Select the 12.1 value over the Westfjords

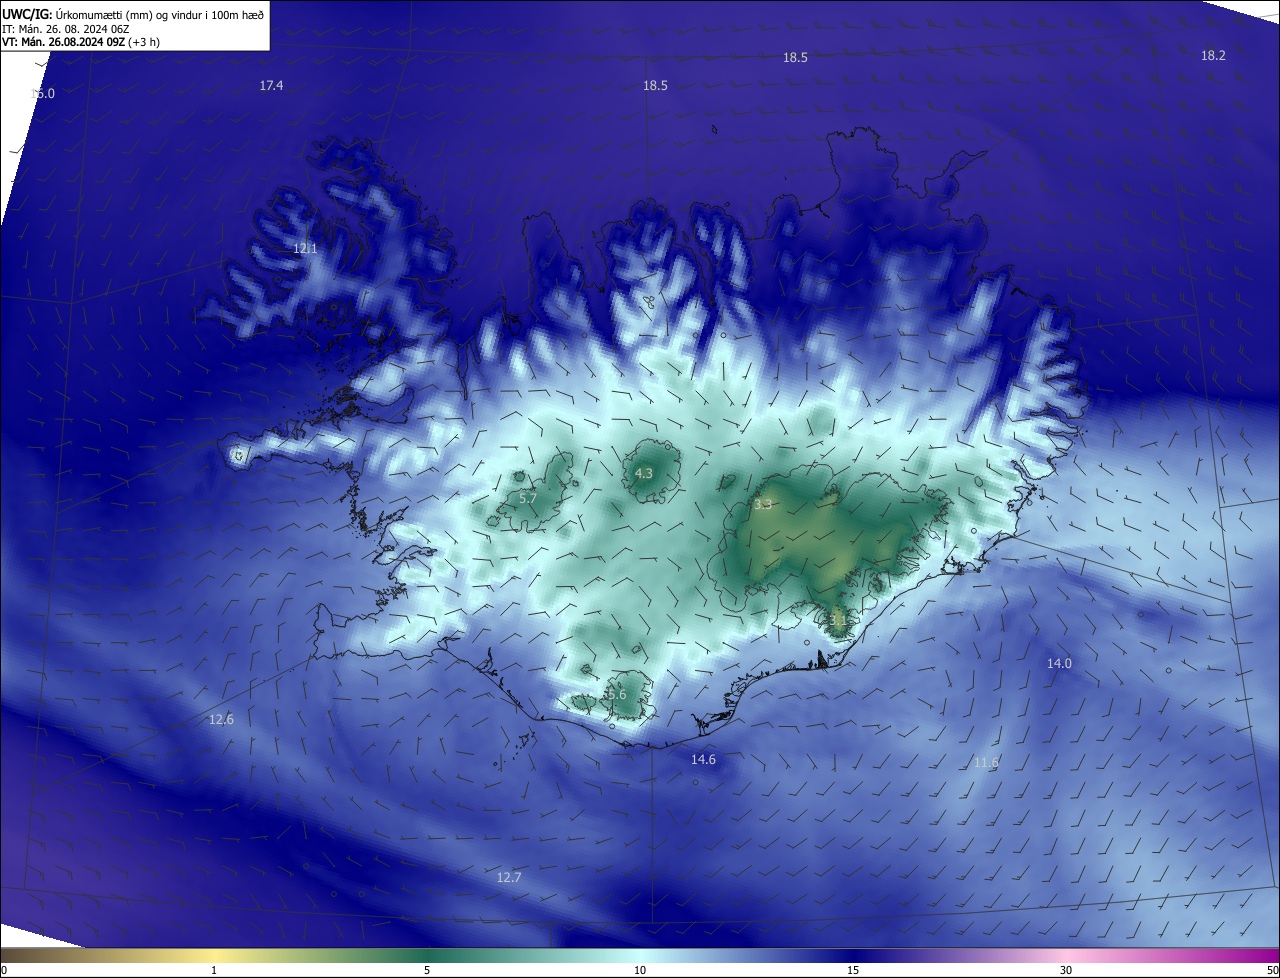(305, 248)
